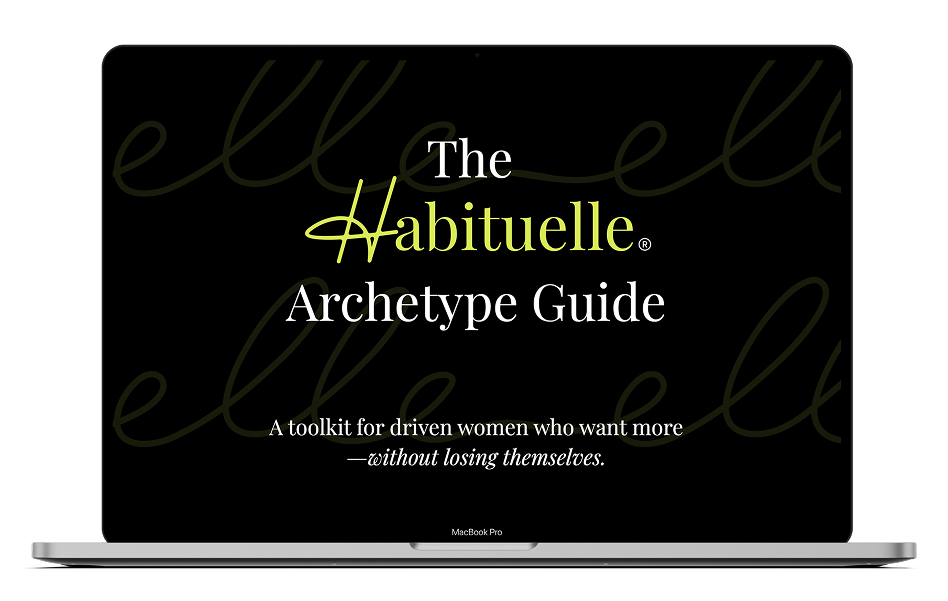Screen dimensions: 948x601
Task: Click the "Archetype Guide" heading
Action: point(475,305)
